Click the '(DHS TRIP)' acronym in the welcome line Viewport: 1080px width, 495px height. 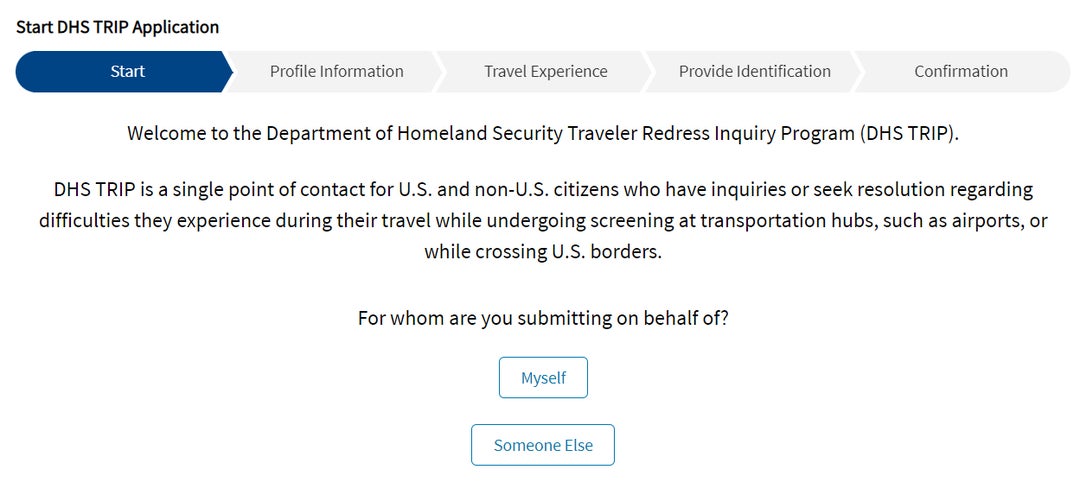(908, 134)
